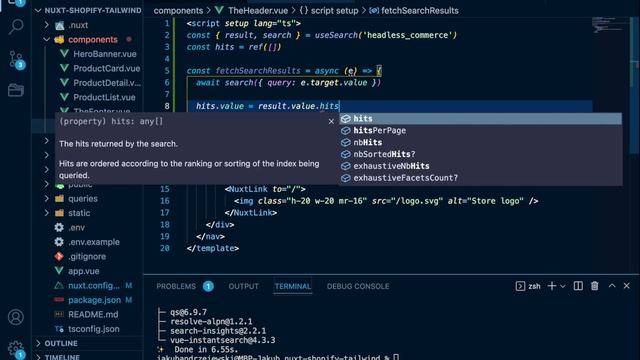The width and height of the screenshot is (640, 360).
Task: Choose exhaustiveNbHits suggestion
Action: 480,166
